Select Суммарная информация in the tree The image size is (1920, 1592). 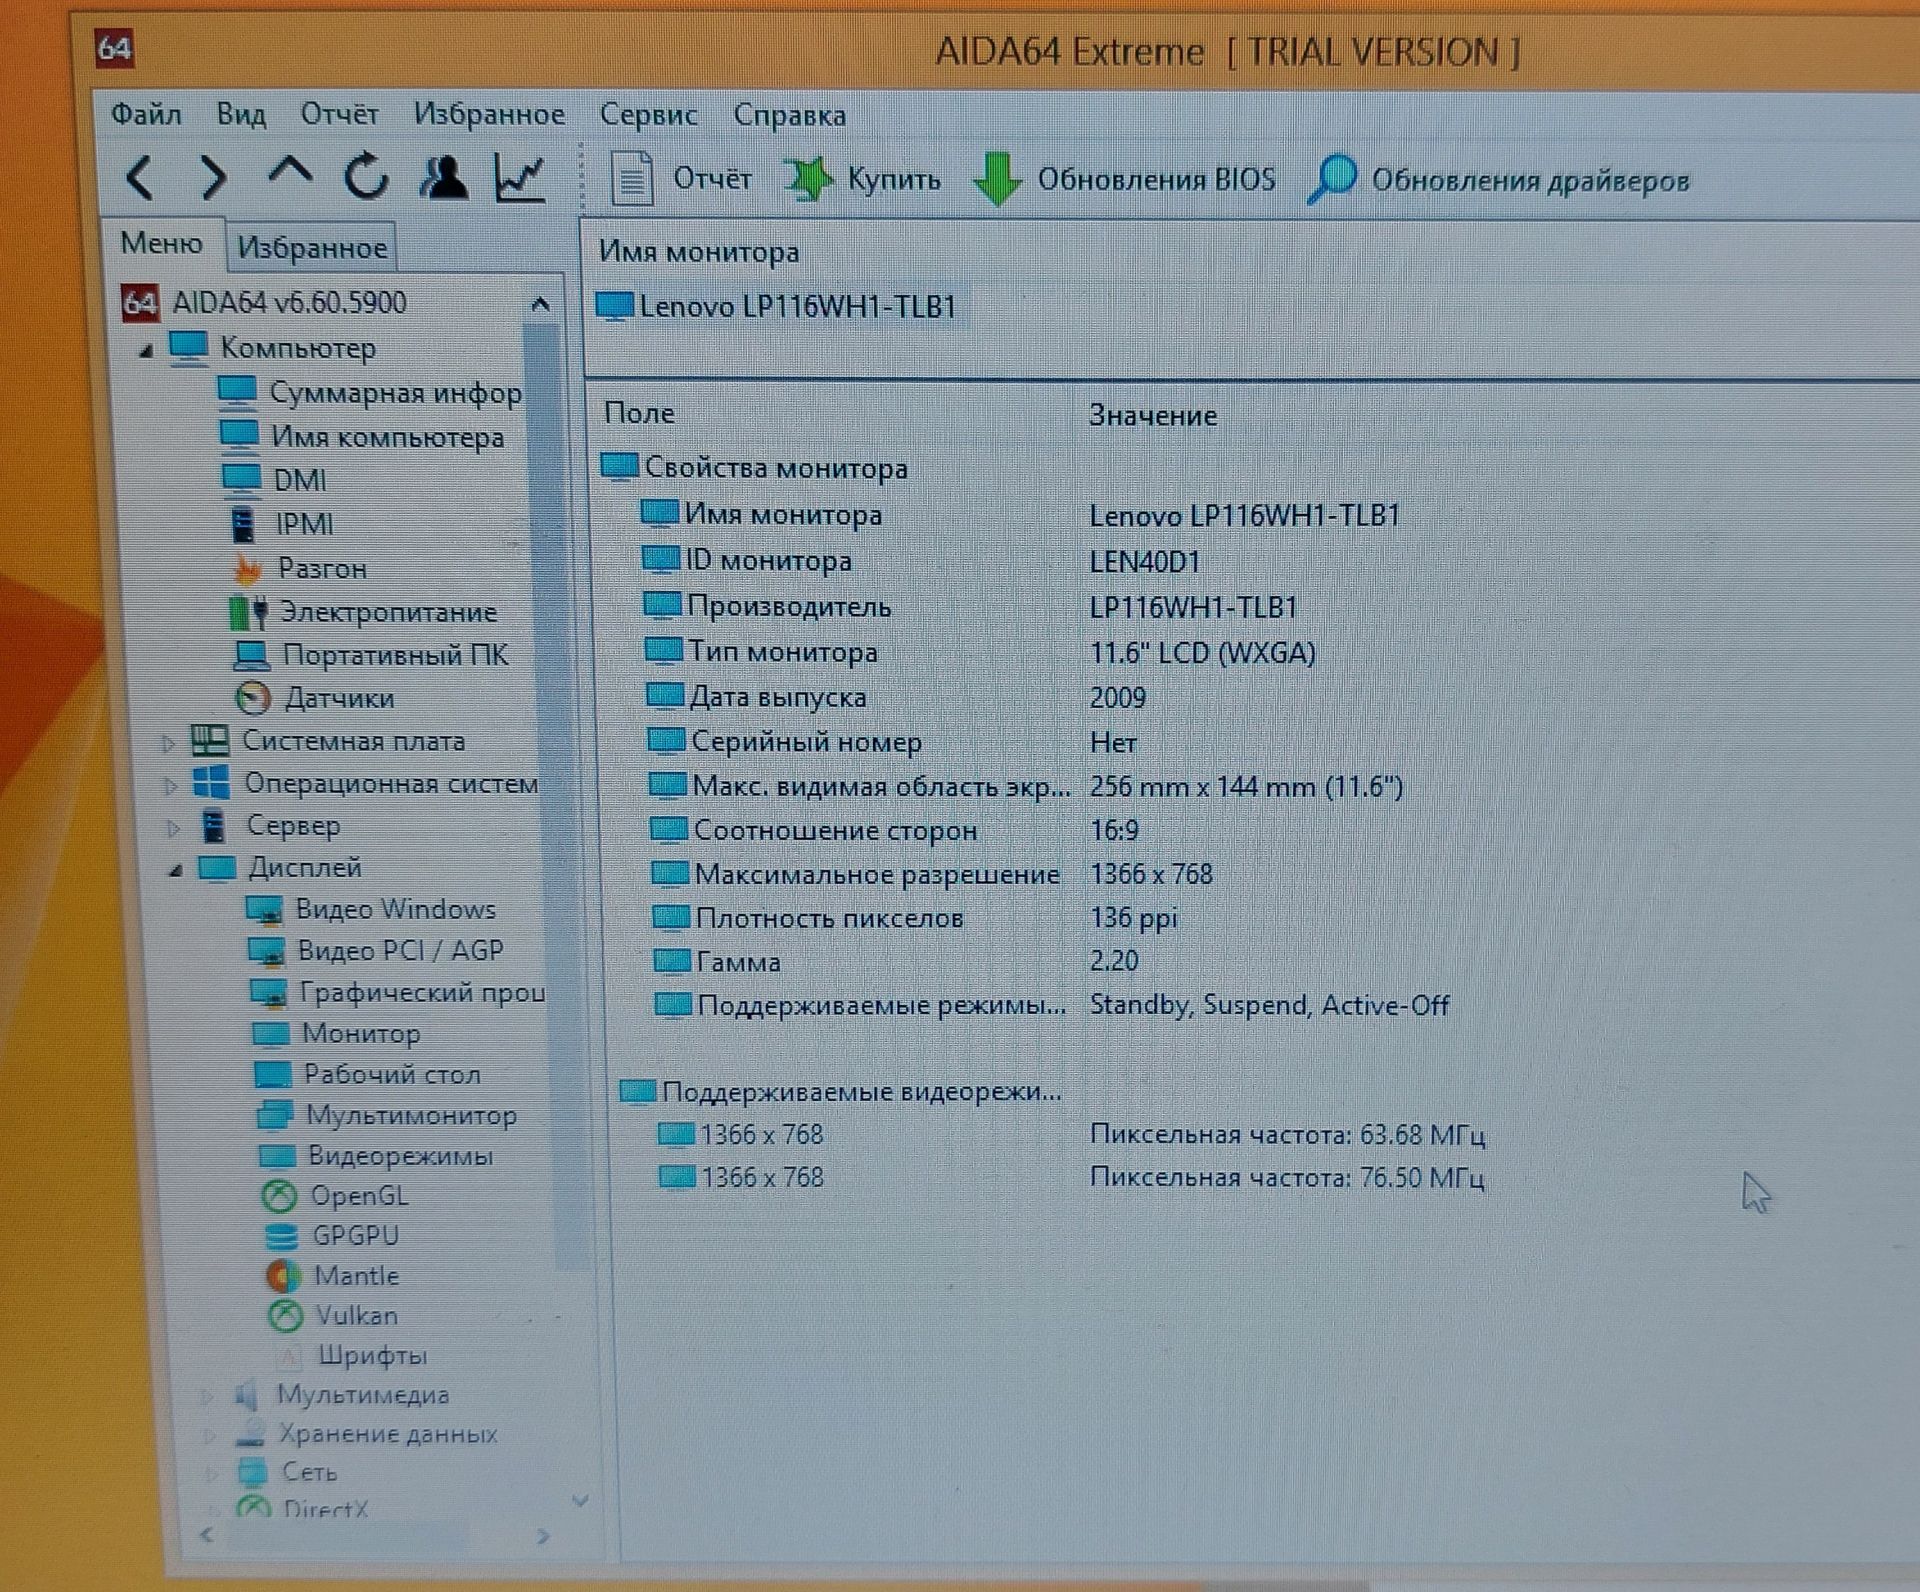click(370, 393)
